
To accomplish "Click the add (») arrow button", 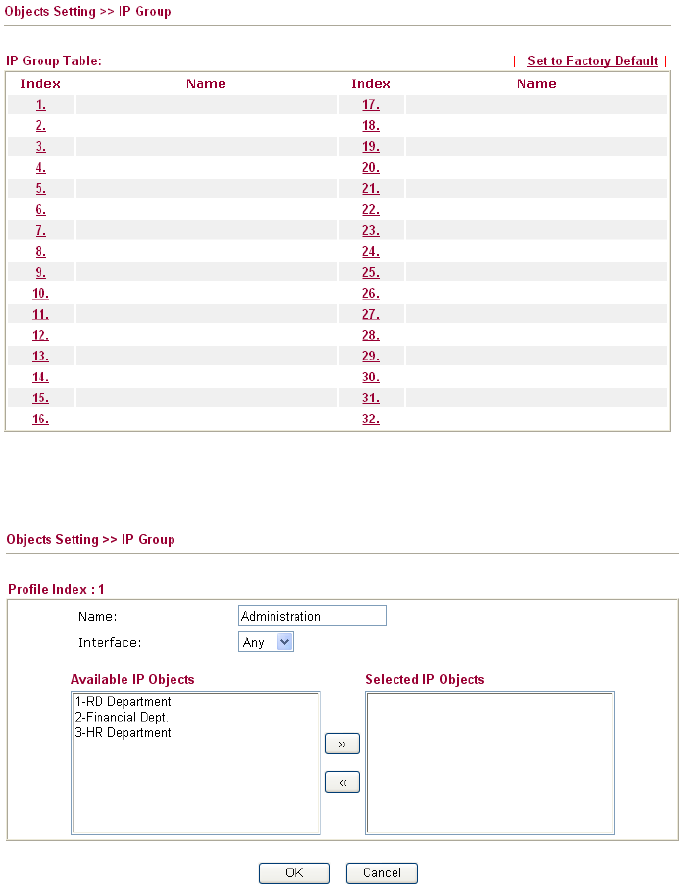I will (x=342, y=744).
